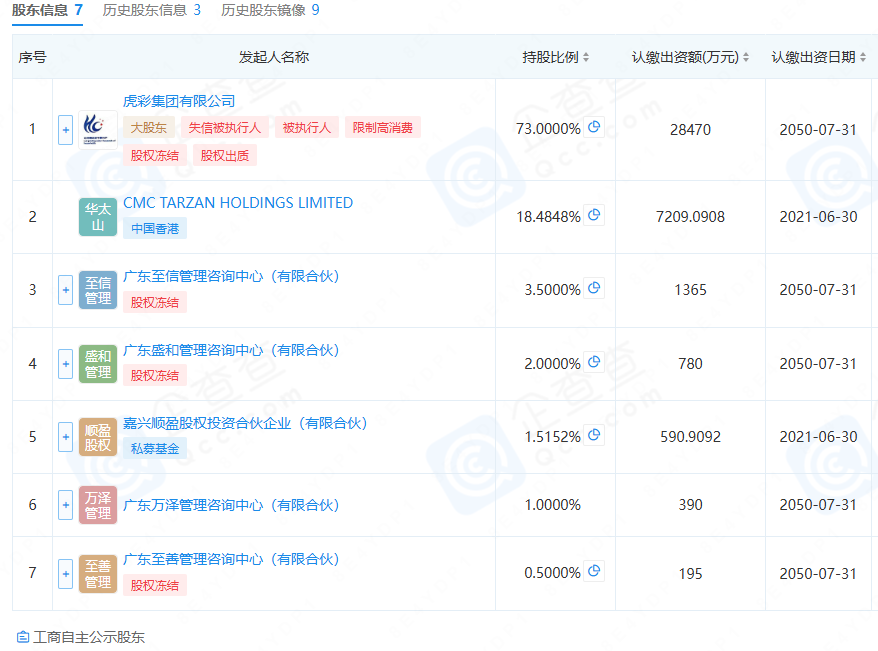The width and height of the screenshot is (878, 651).
Task: Switch to 历史股东信息 tab
Action: pyautogui.click(x=152, y=10)
